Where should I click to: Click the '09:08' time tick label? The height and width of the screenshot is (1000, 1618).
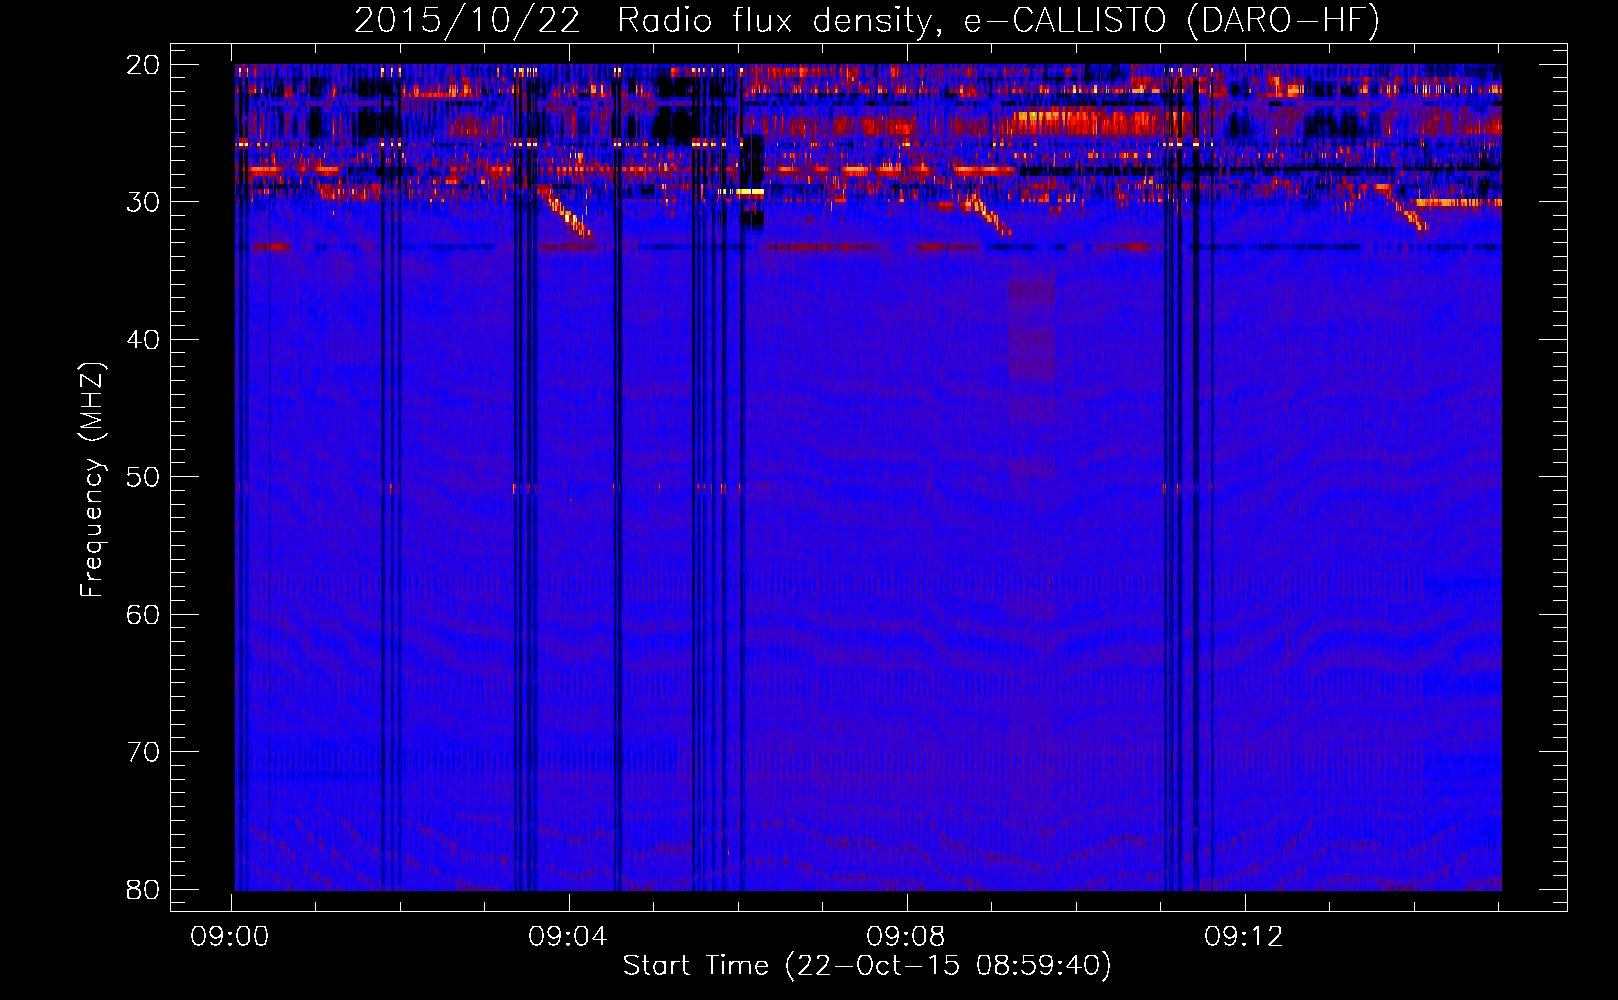pos(906,937)
